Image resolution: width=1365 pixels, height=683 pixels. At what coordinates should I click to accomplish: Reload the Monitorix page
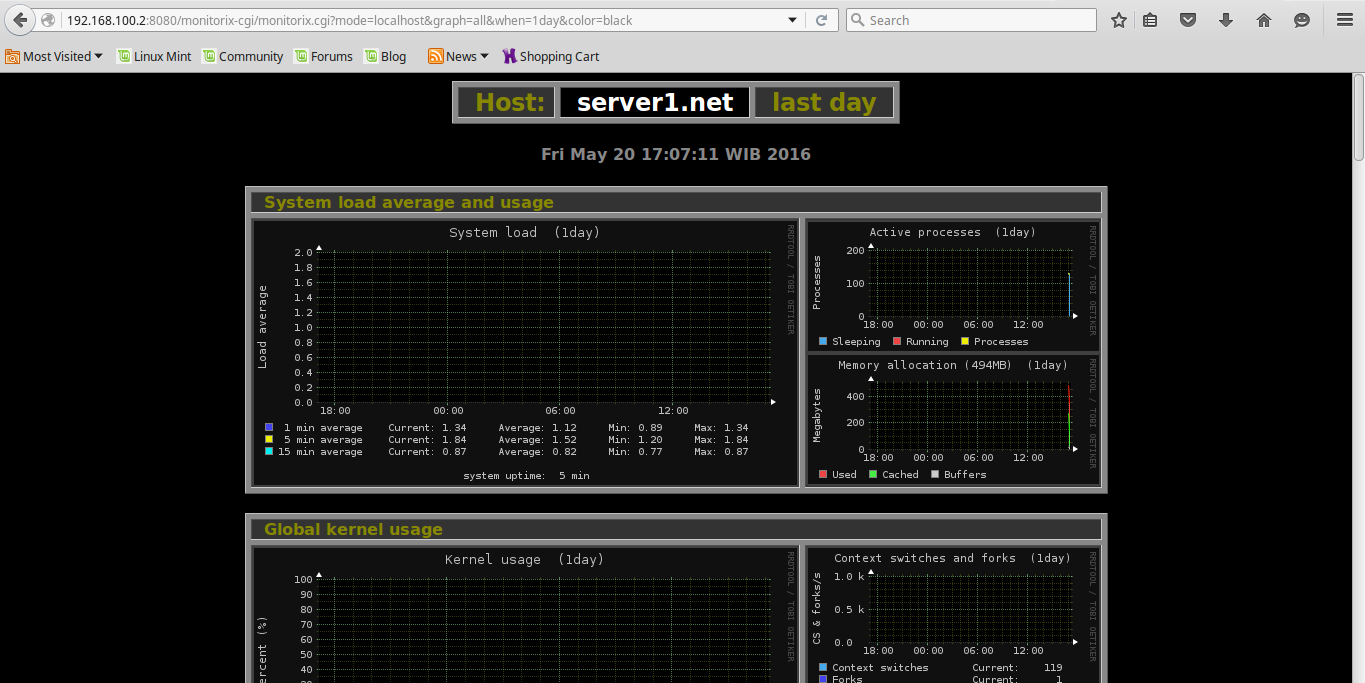click(822, 20)
